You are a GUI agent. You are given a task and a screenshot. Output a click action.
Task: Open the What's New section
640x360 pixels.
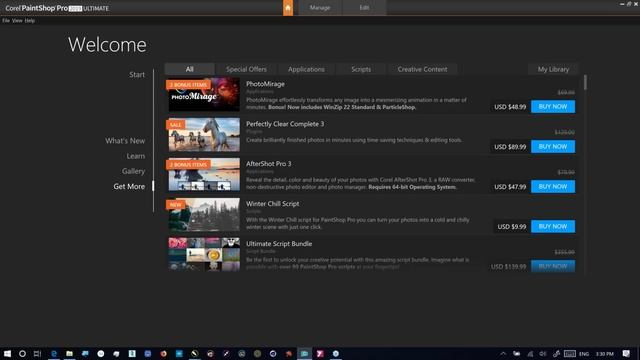[x=125, y=141]
